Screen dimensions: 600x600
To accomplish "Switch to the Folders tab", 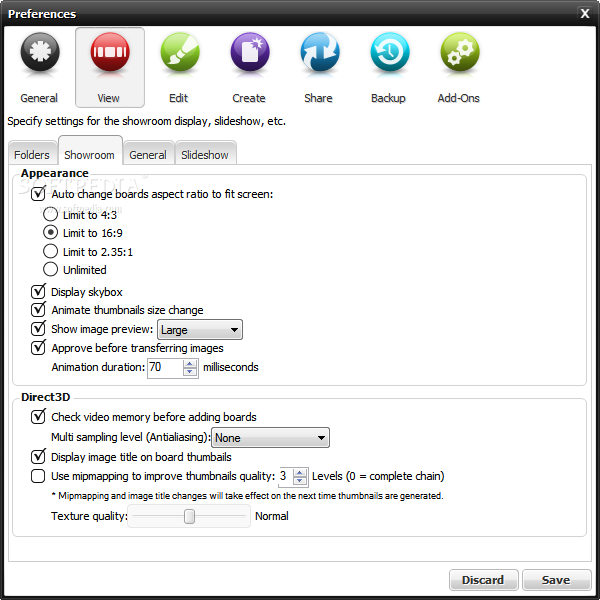I will click(x=32, y=155).
